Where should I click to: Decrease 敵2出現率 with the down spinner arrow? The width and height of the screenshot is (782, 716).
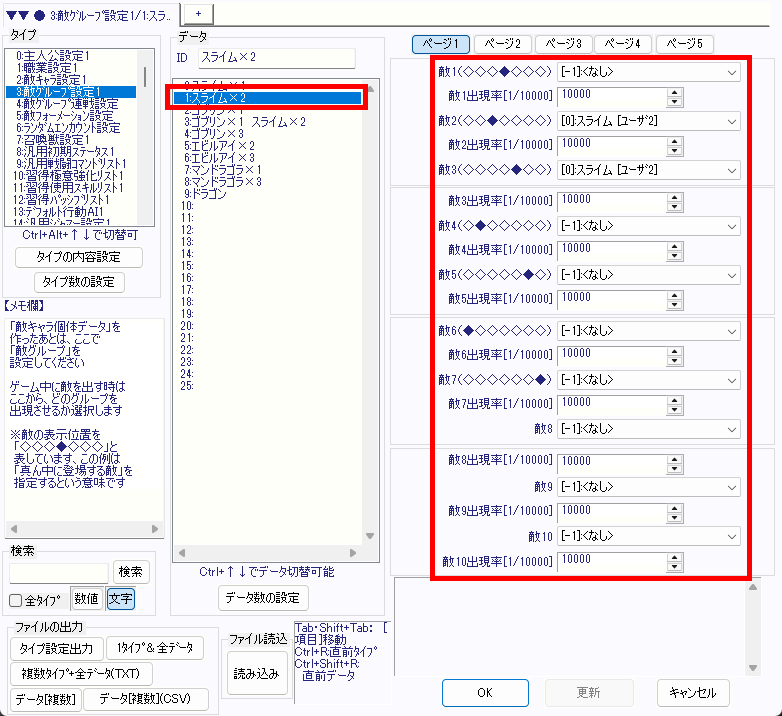[x=675, y=152]
